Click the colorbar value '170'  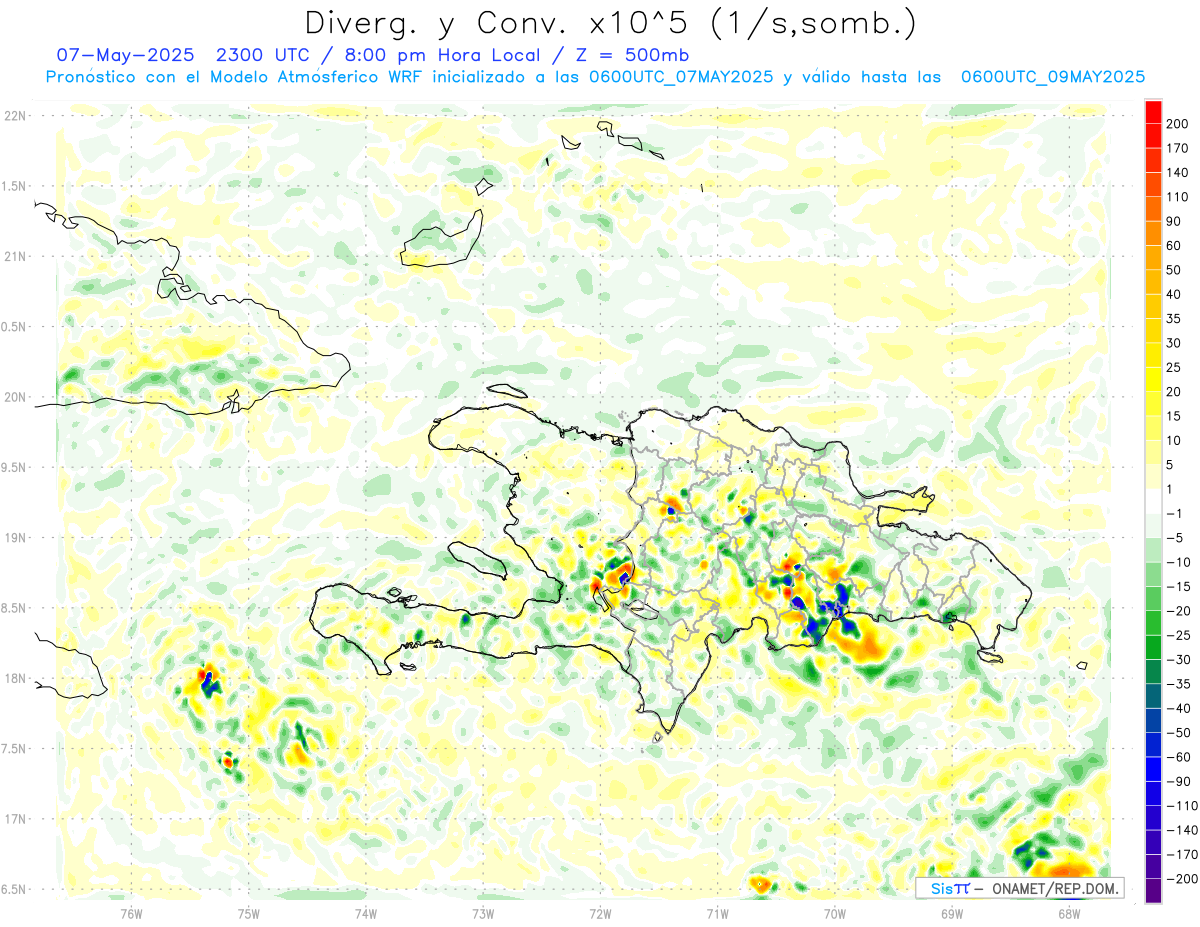[1179, 148]
